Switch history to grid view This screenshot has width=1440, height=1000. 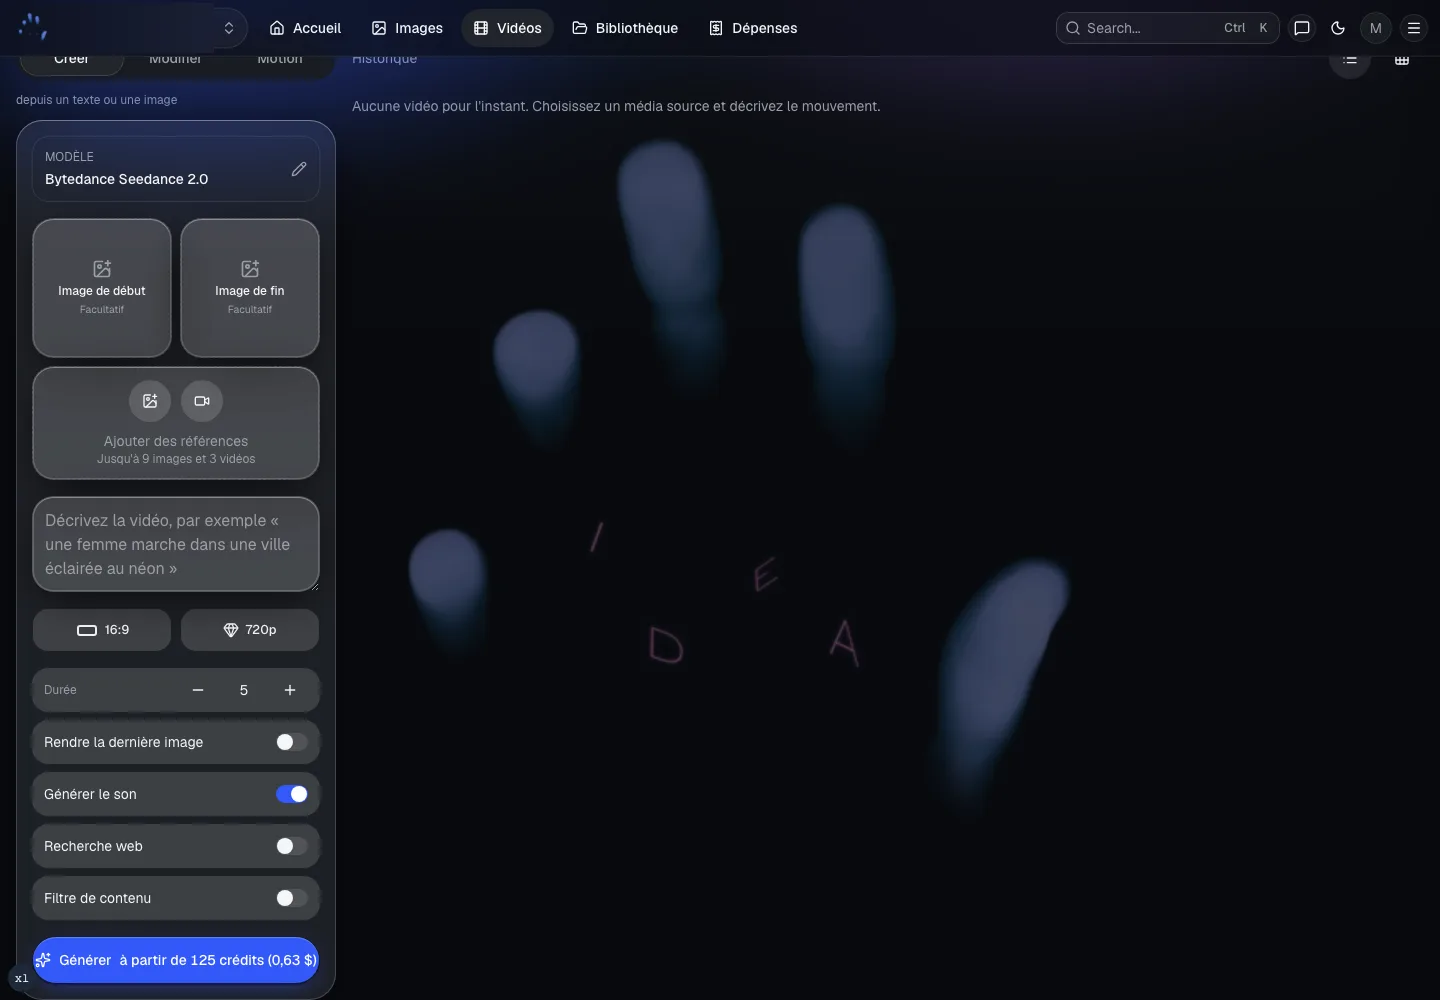[x=1402, y=59]
